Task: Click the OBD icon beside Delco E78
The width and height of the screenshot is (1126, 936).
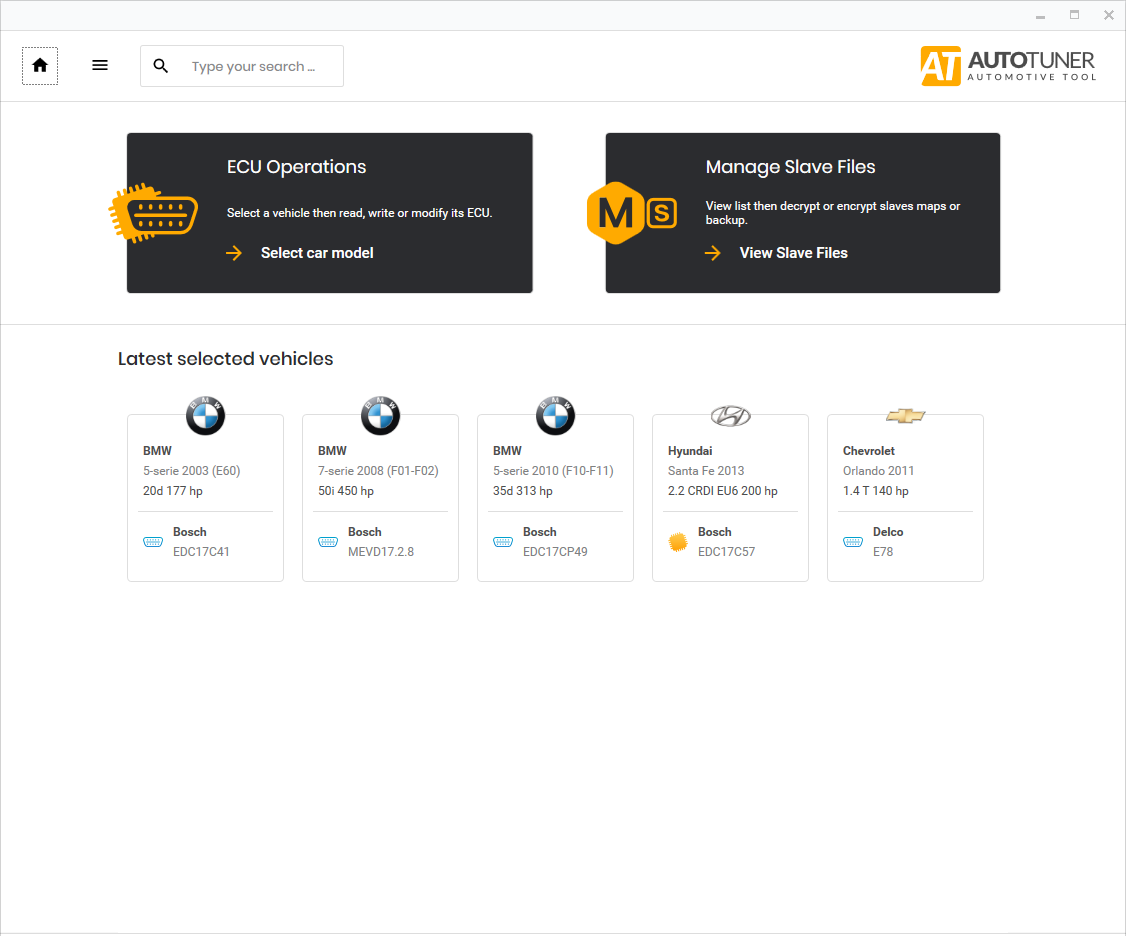Action: (x=853, y=542)
